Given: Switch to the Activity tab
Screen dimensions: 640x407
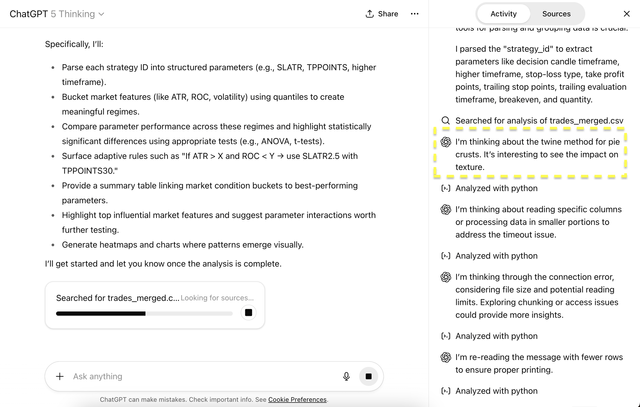Looking at the screenshot, I should coord(503,14).
